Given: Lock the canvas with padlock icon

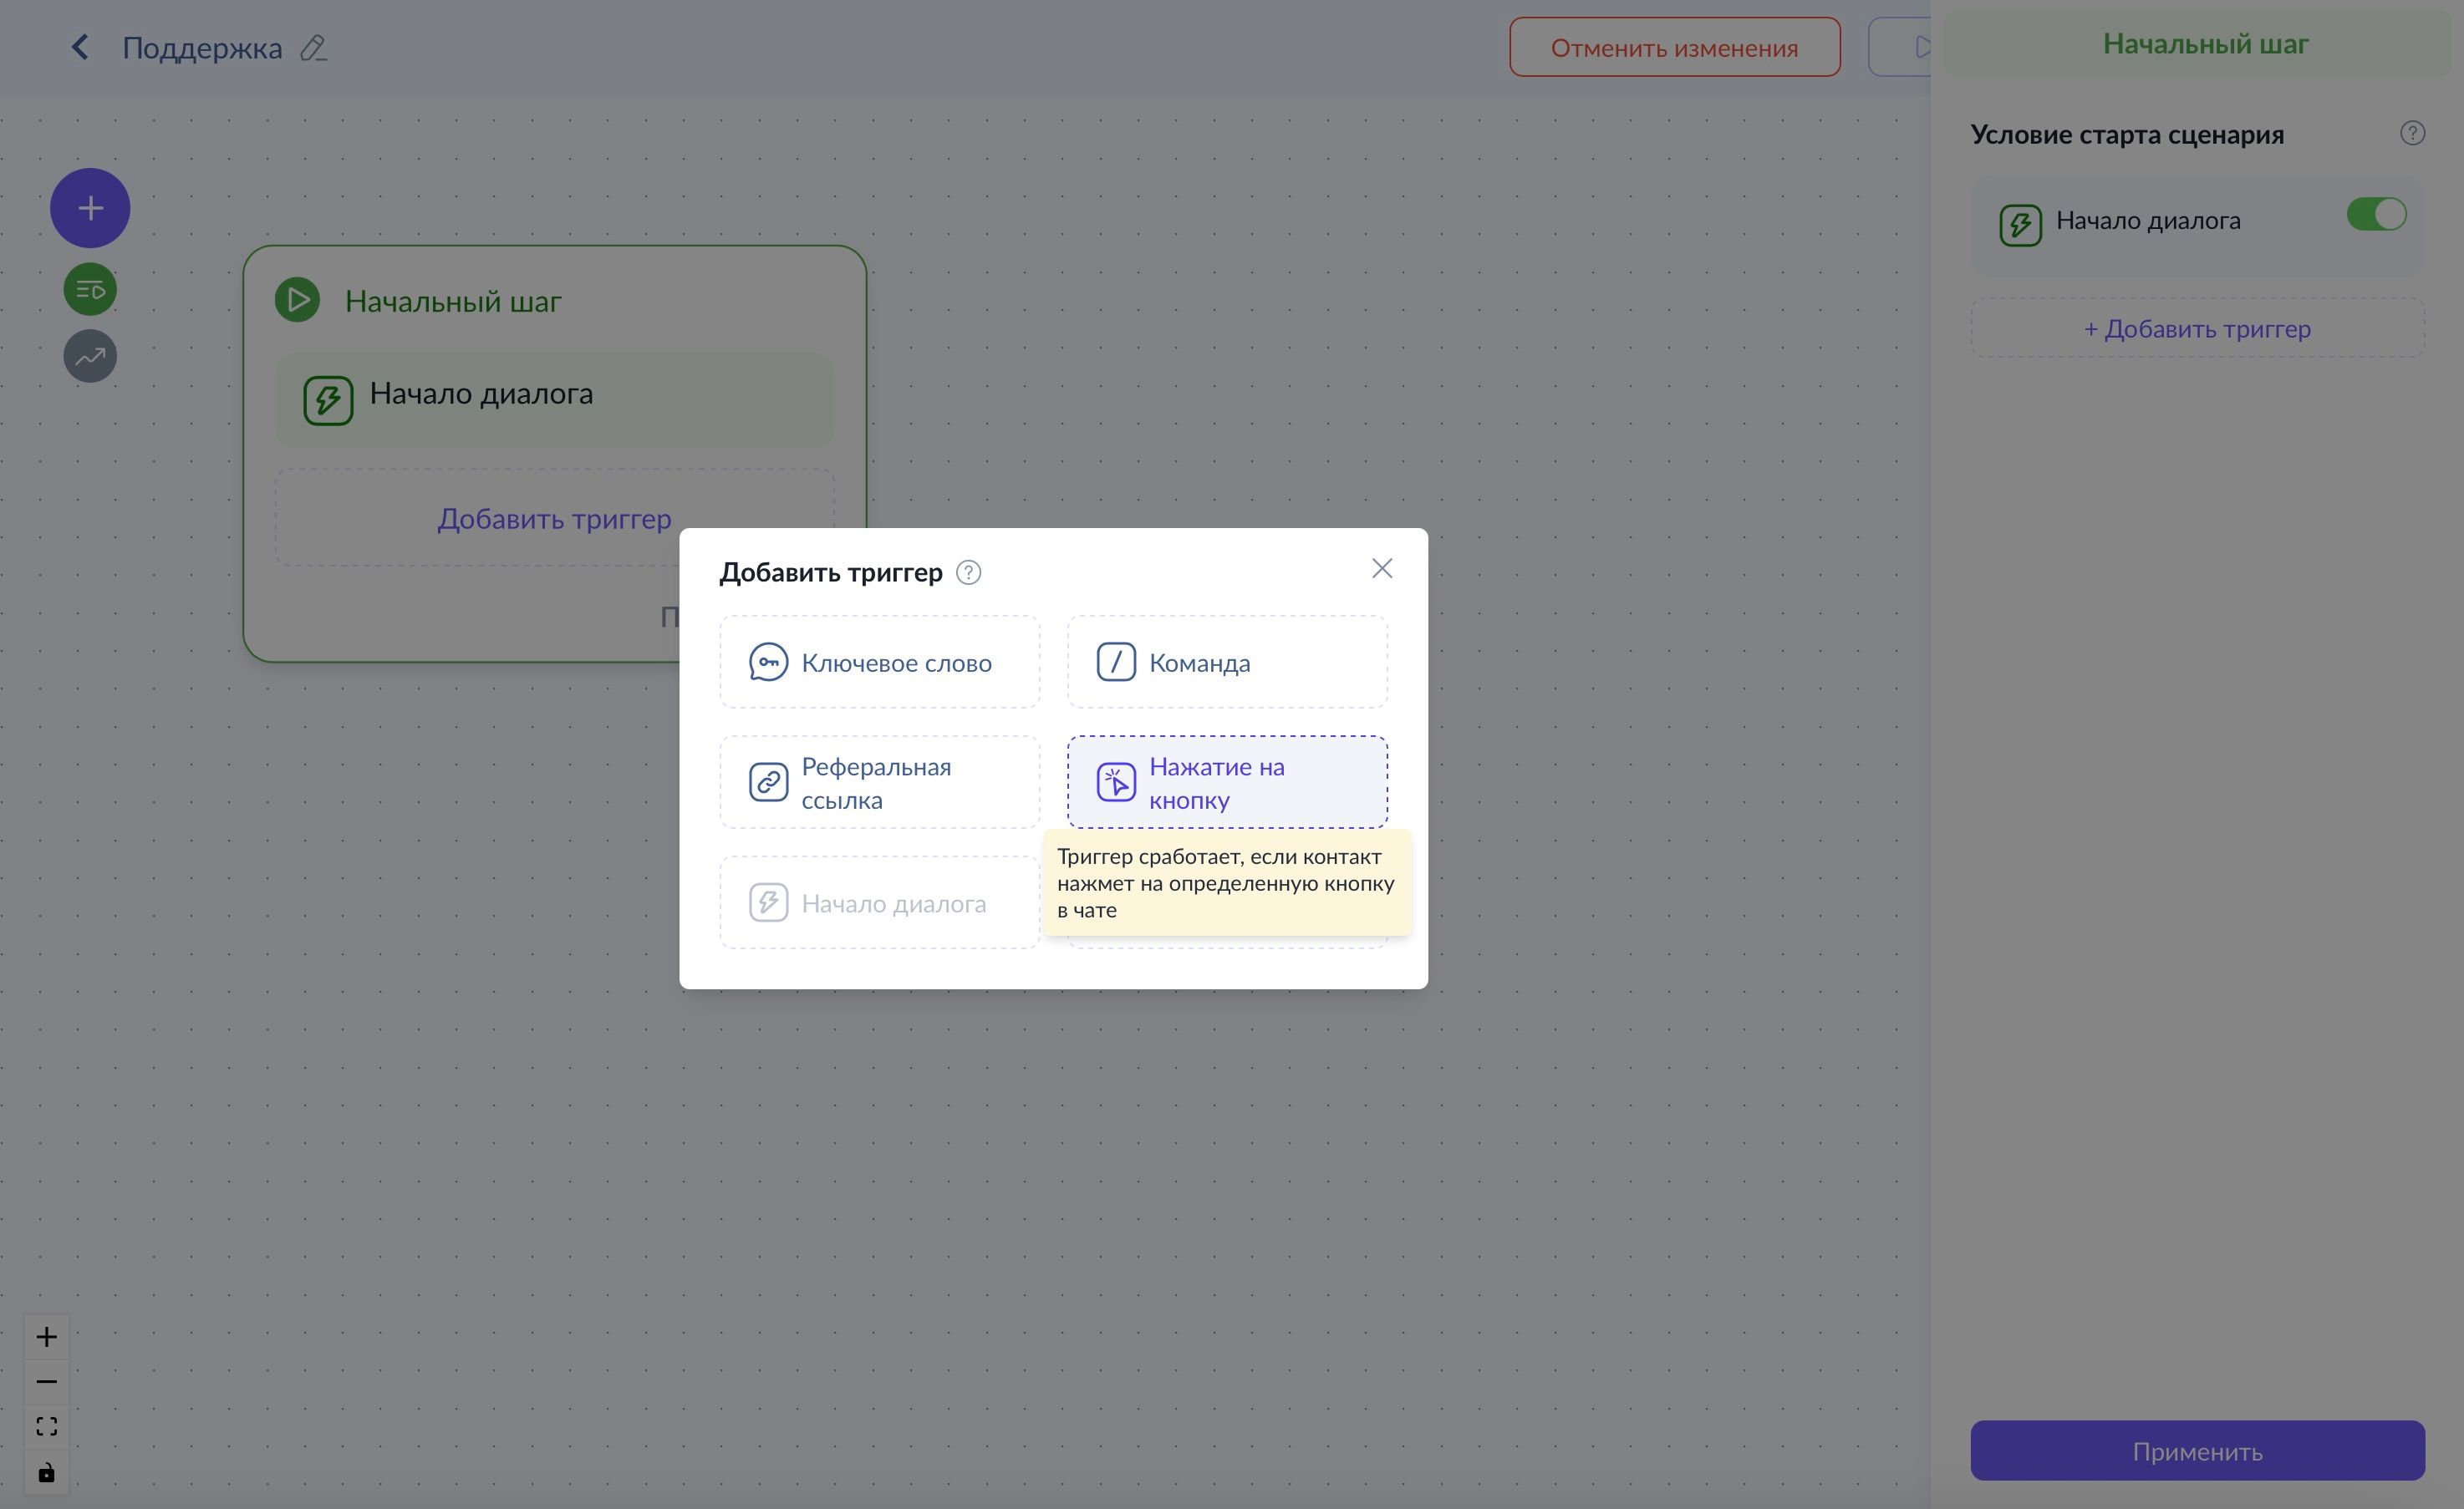Looking at the screenshot, I should coord(46,1472).
